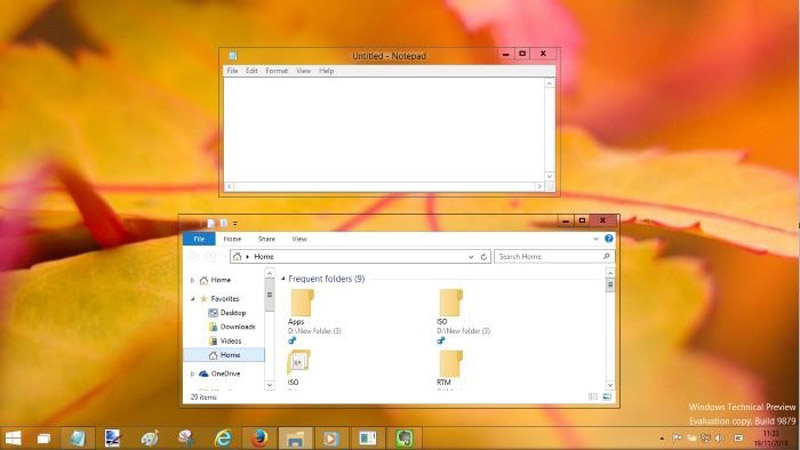Screen dimensions: 800x450
Task: Open Internet Explorer from the taskbar
Action: click(223, 438)
